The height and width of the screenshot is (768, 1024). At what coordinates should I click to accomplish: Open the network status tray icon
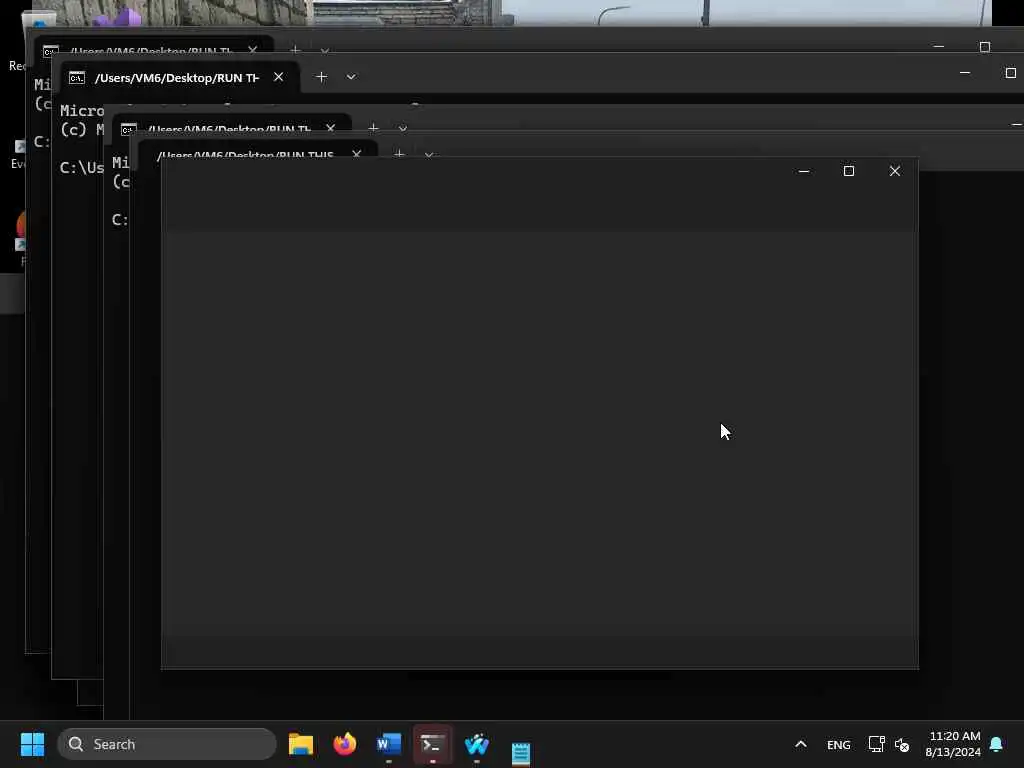coord(876,744)
